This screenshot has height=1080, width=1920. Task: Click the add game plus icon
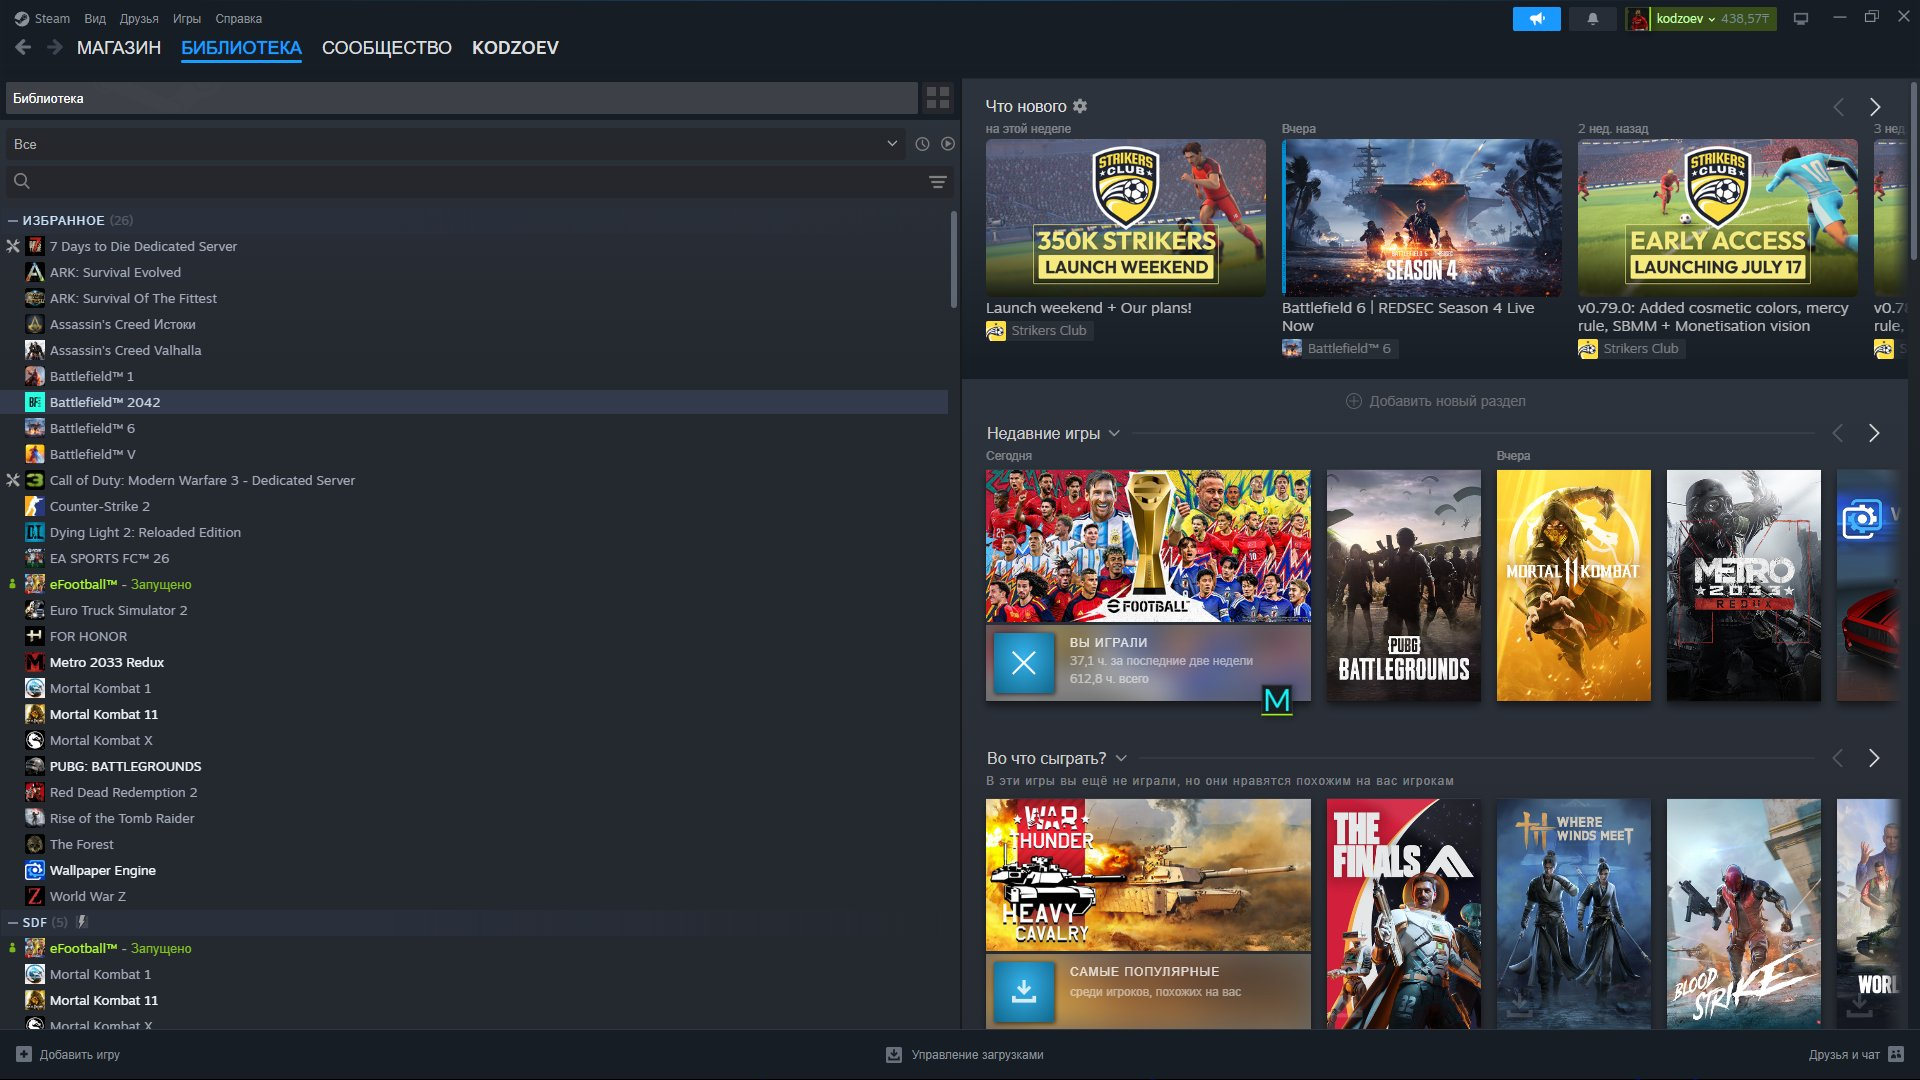[x=24, y=1054]
